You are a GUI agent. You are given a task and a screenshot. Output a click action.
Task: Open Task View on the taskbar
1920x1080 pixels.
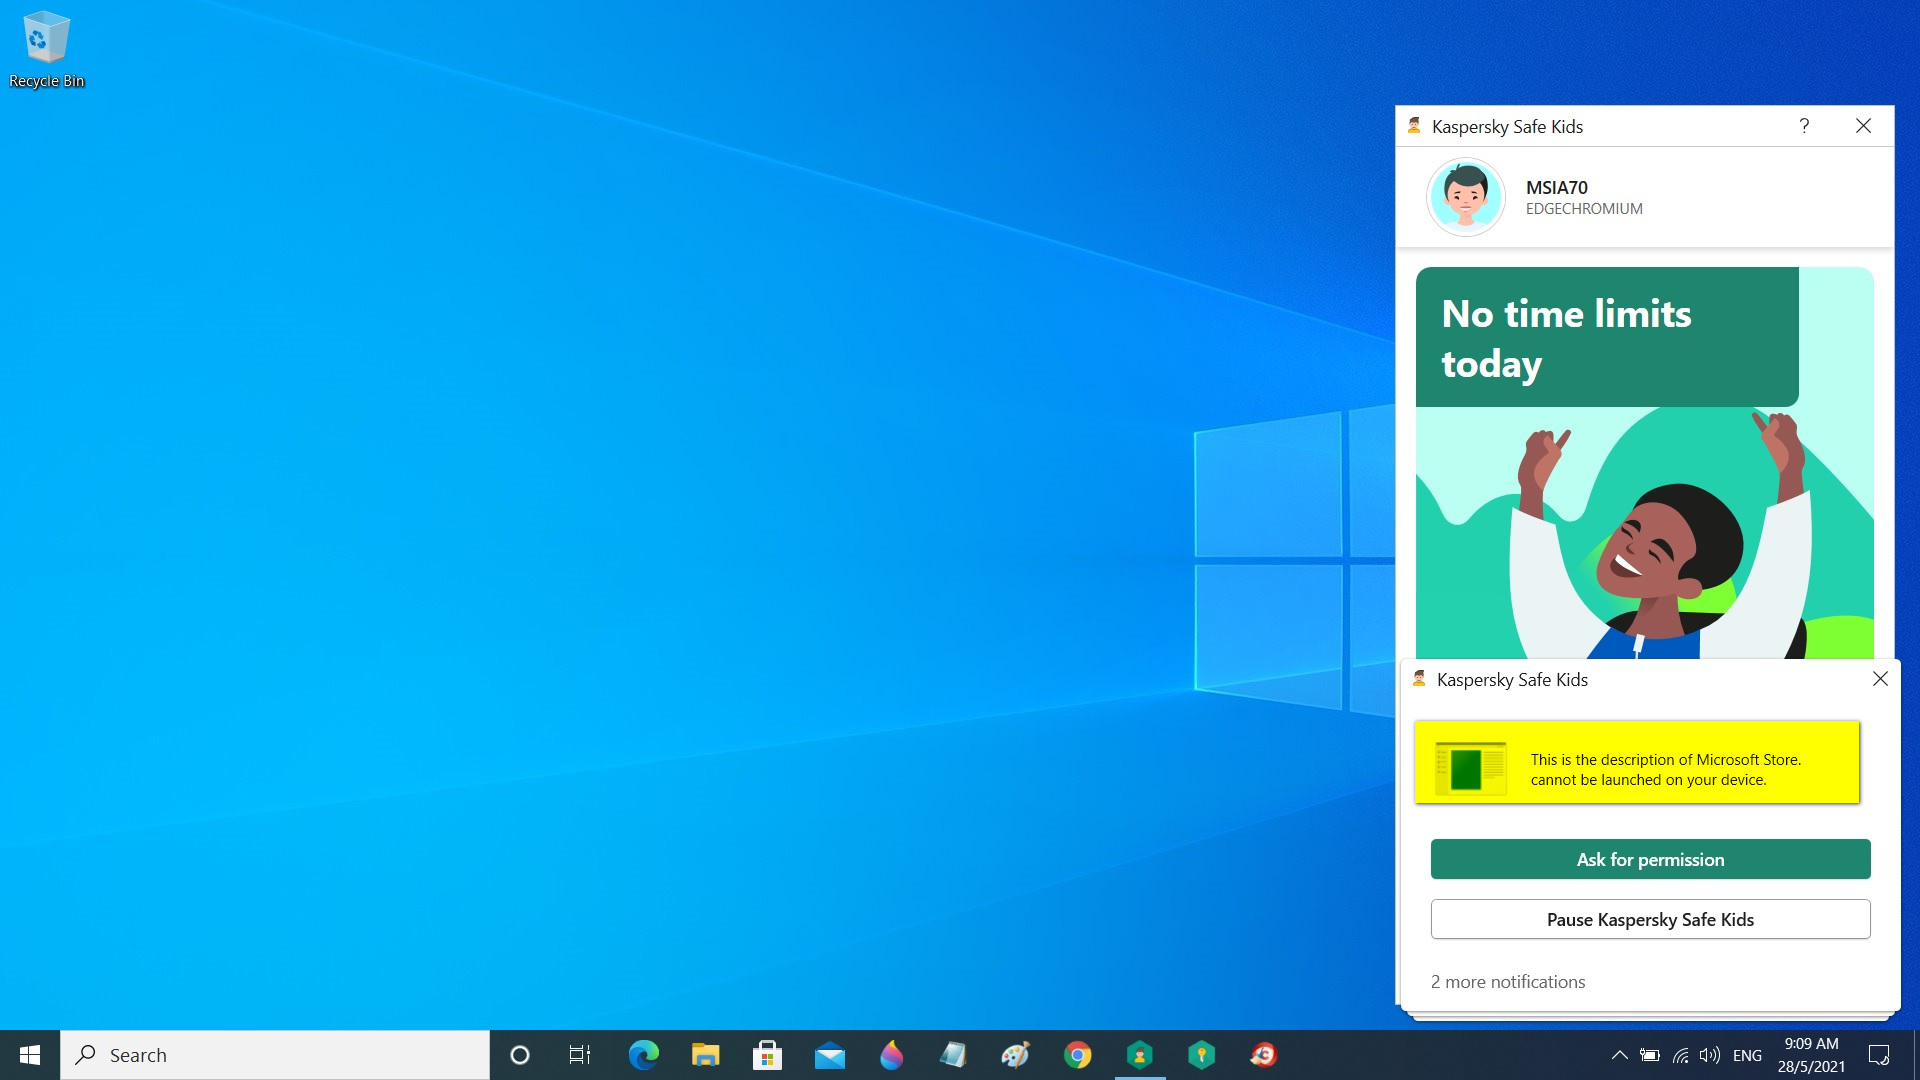pos(580,1055)
